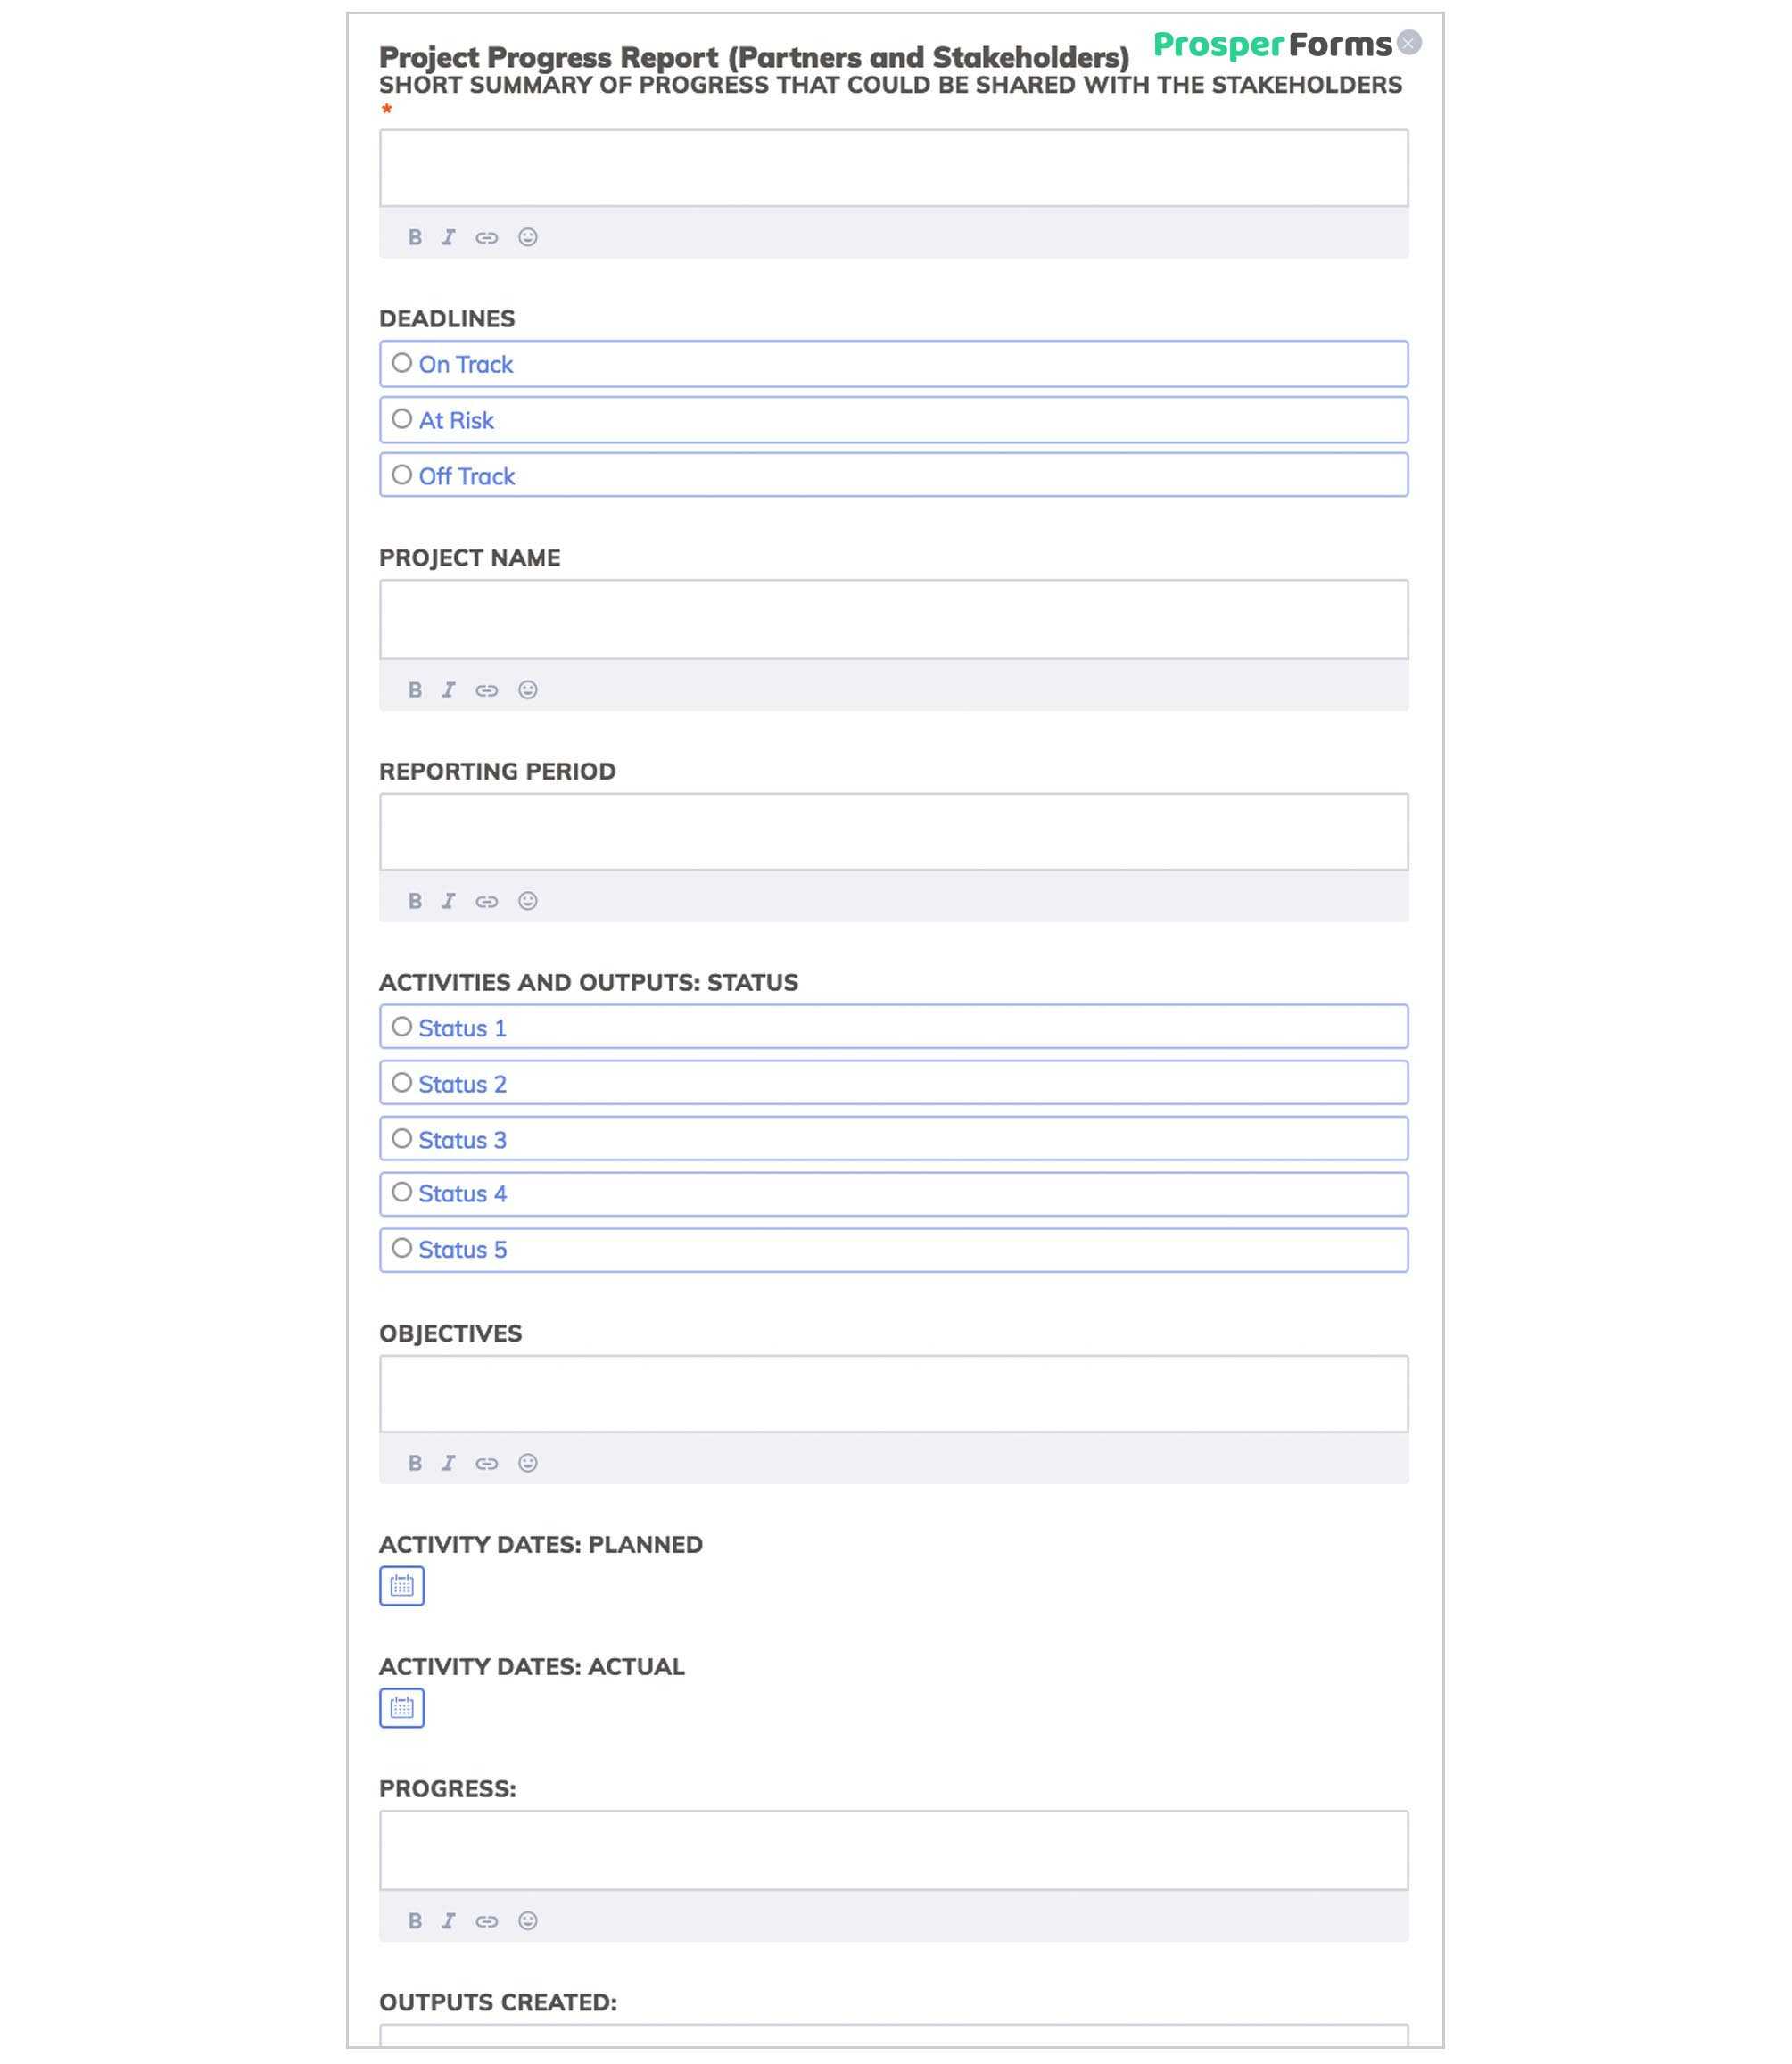The width and height of the screenshot is (1792, 2064).
Task: Click the Calendar icon for Planned dates
Action: pyautogui.click(x=401, y=1585)
